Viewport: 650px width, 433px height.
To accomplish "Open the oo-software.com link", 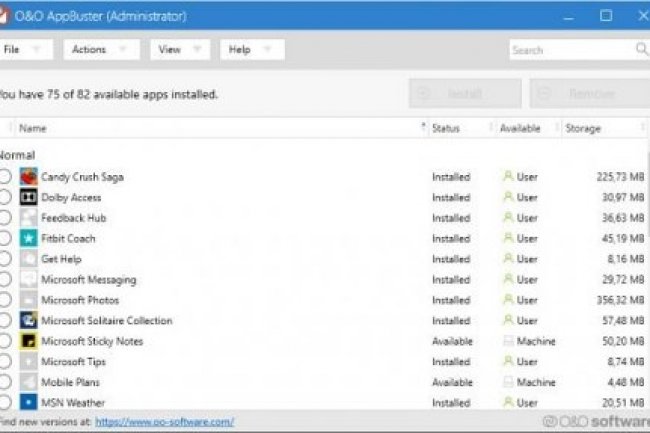I will pyautogui.click(x=165, y=422).
